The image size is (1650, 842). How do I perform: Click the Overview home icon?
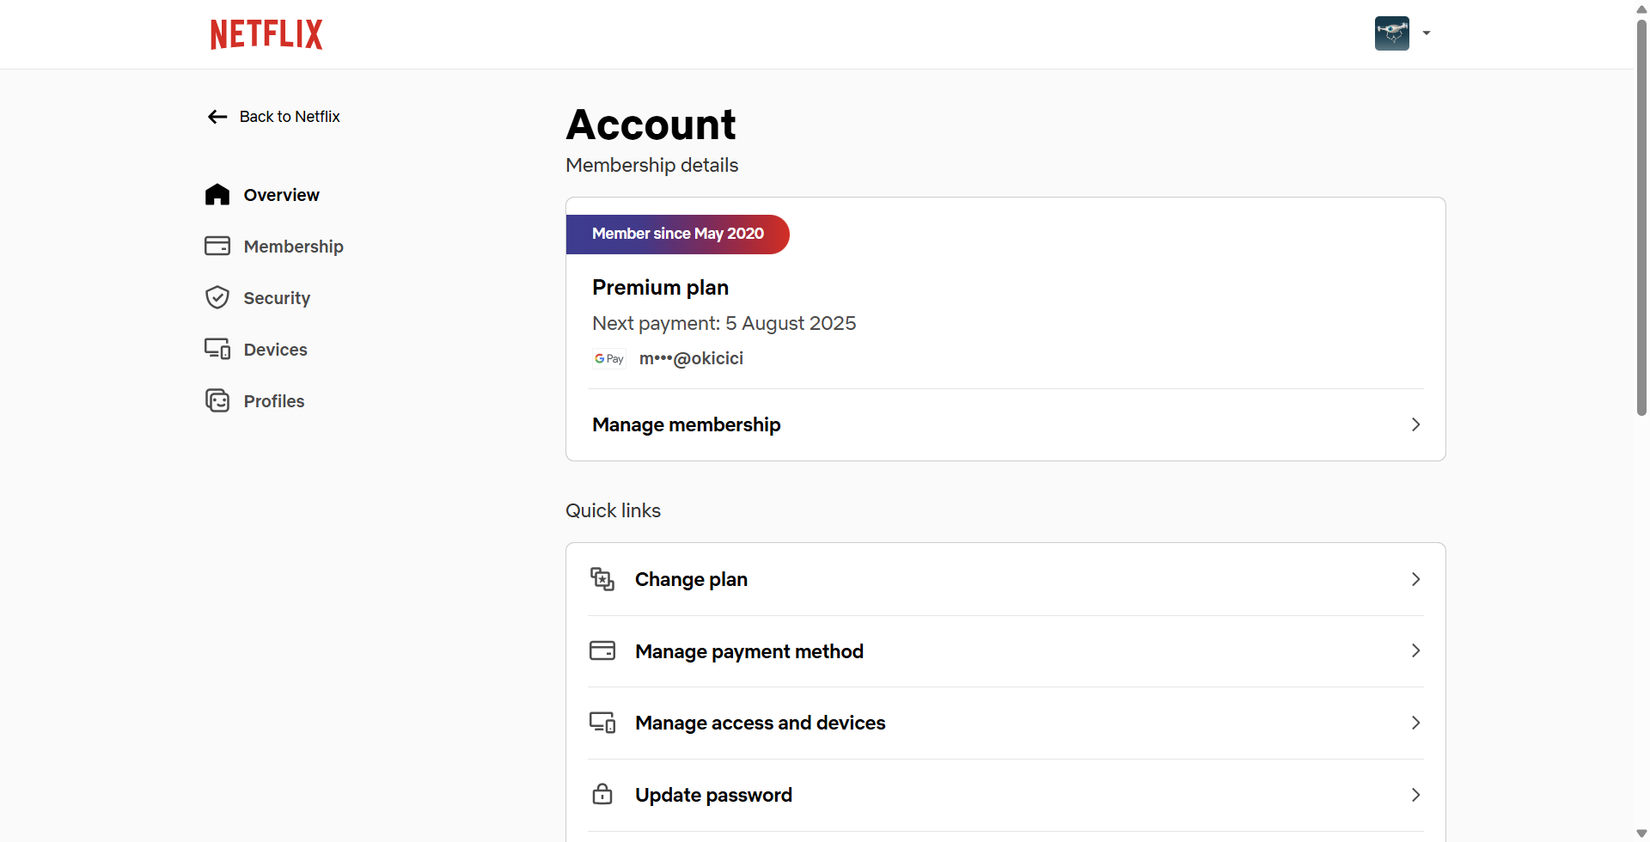(x=217, y=195)
